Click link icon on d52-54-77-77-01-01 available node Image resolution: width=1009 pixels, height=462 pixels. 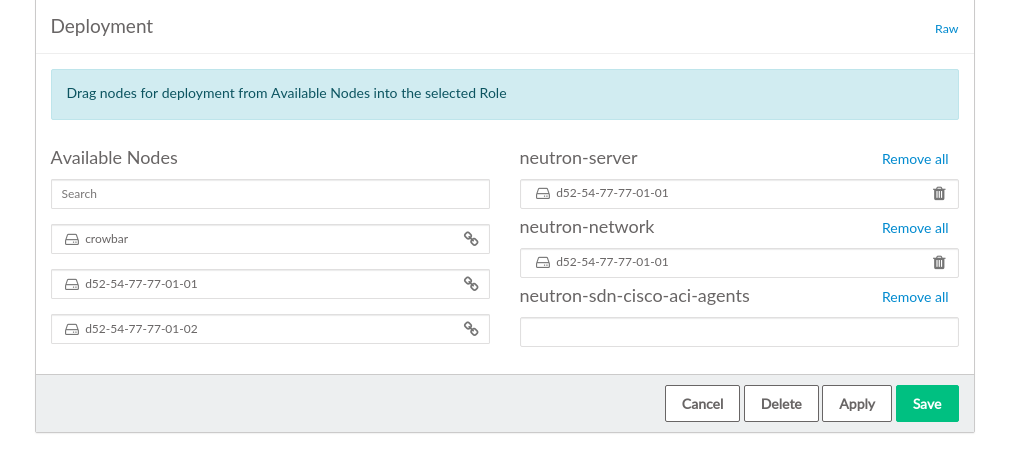click(471, 284)
